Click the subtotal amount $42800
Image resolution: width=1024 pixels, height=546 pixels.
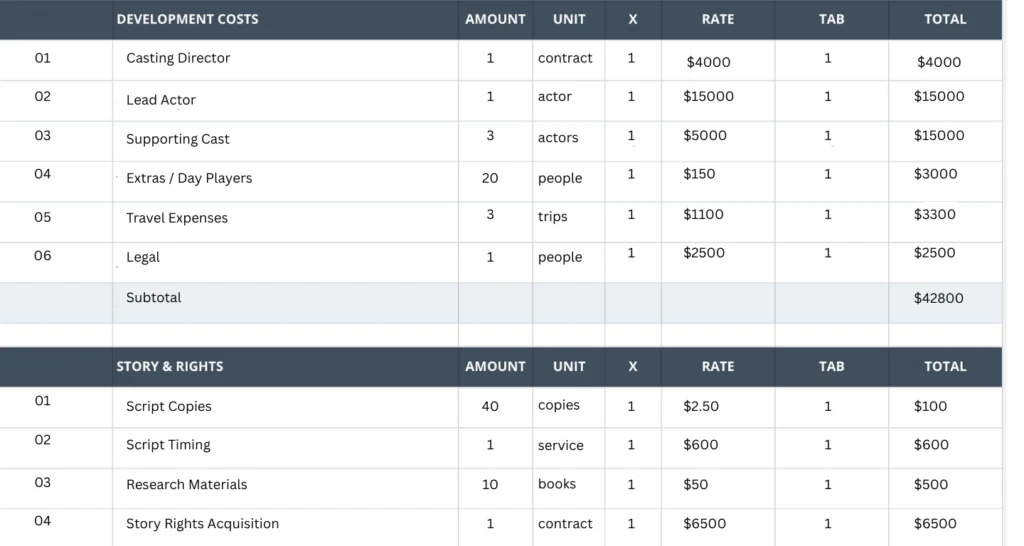click(x=938, y=298)
